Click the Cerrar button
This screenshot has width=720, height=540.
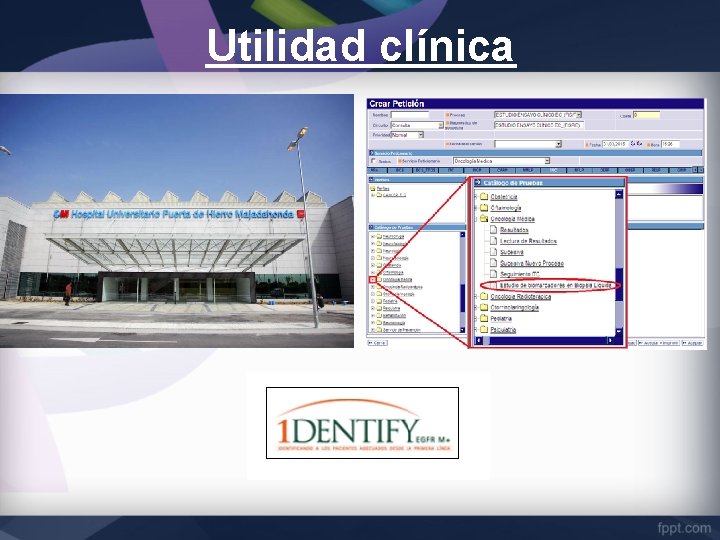[x=377, y=343]
